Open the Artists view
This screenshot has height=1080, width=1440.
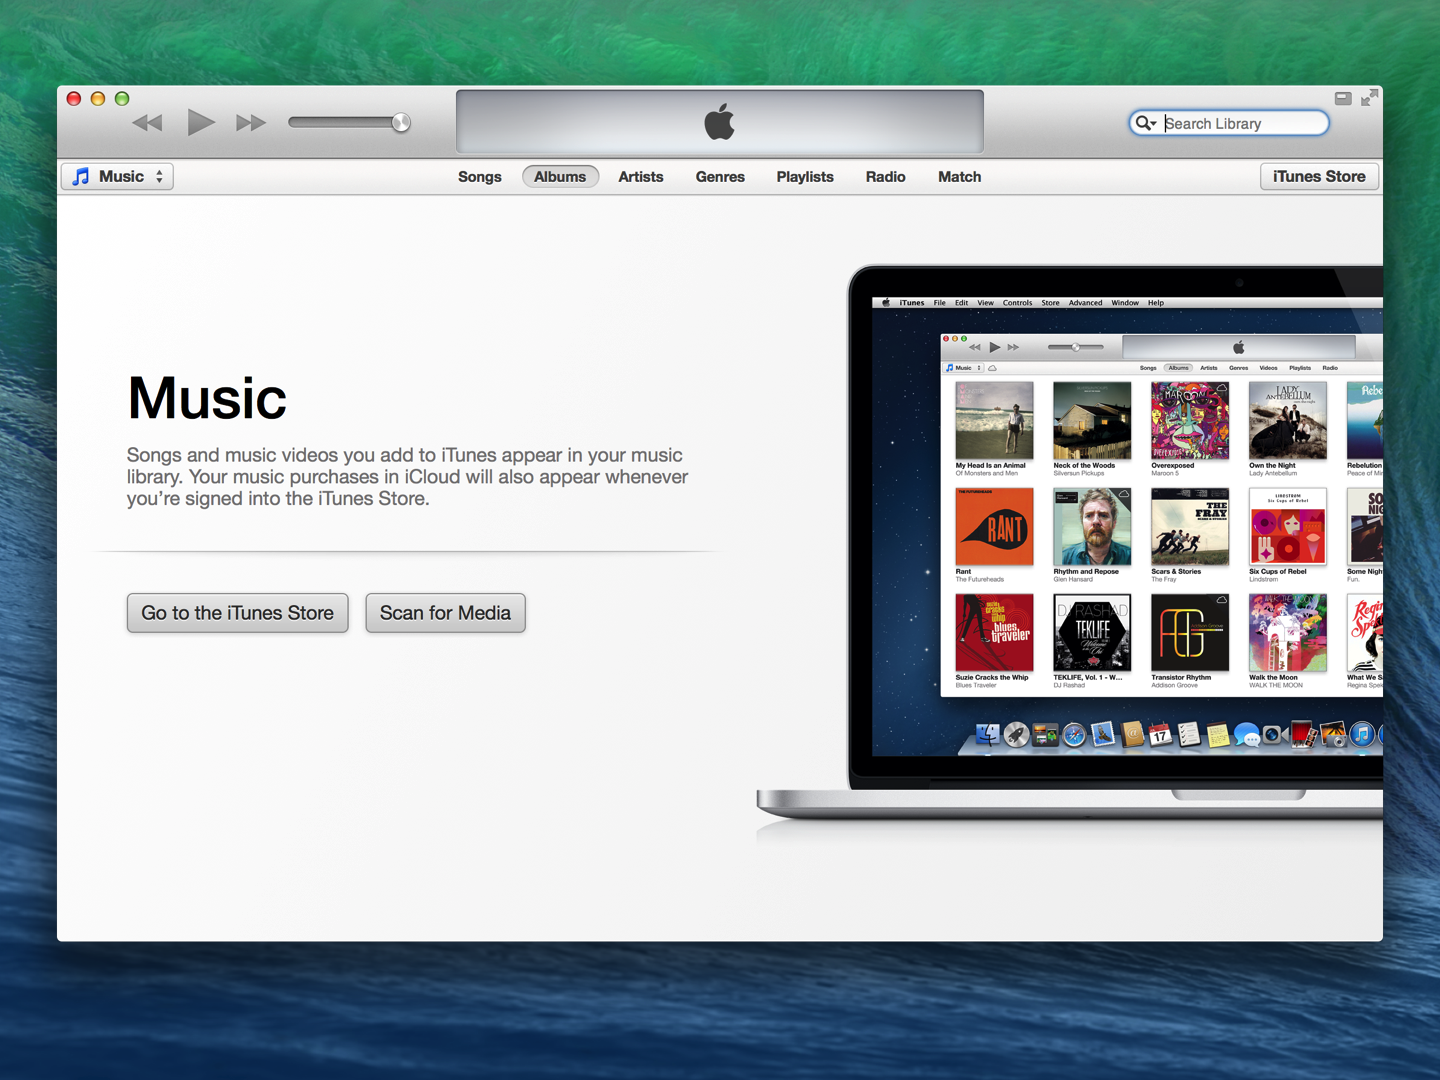(x=640, y=177)
